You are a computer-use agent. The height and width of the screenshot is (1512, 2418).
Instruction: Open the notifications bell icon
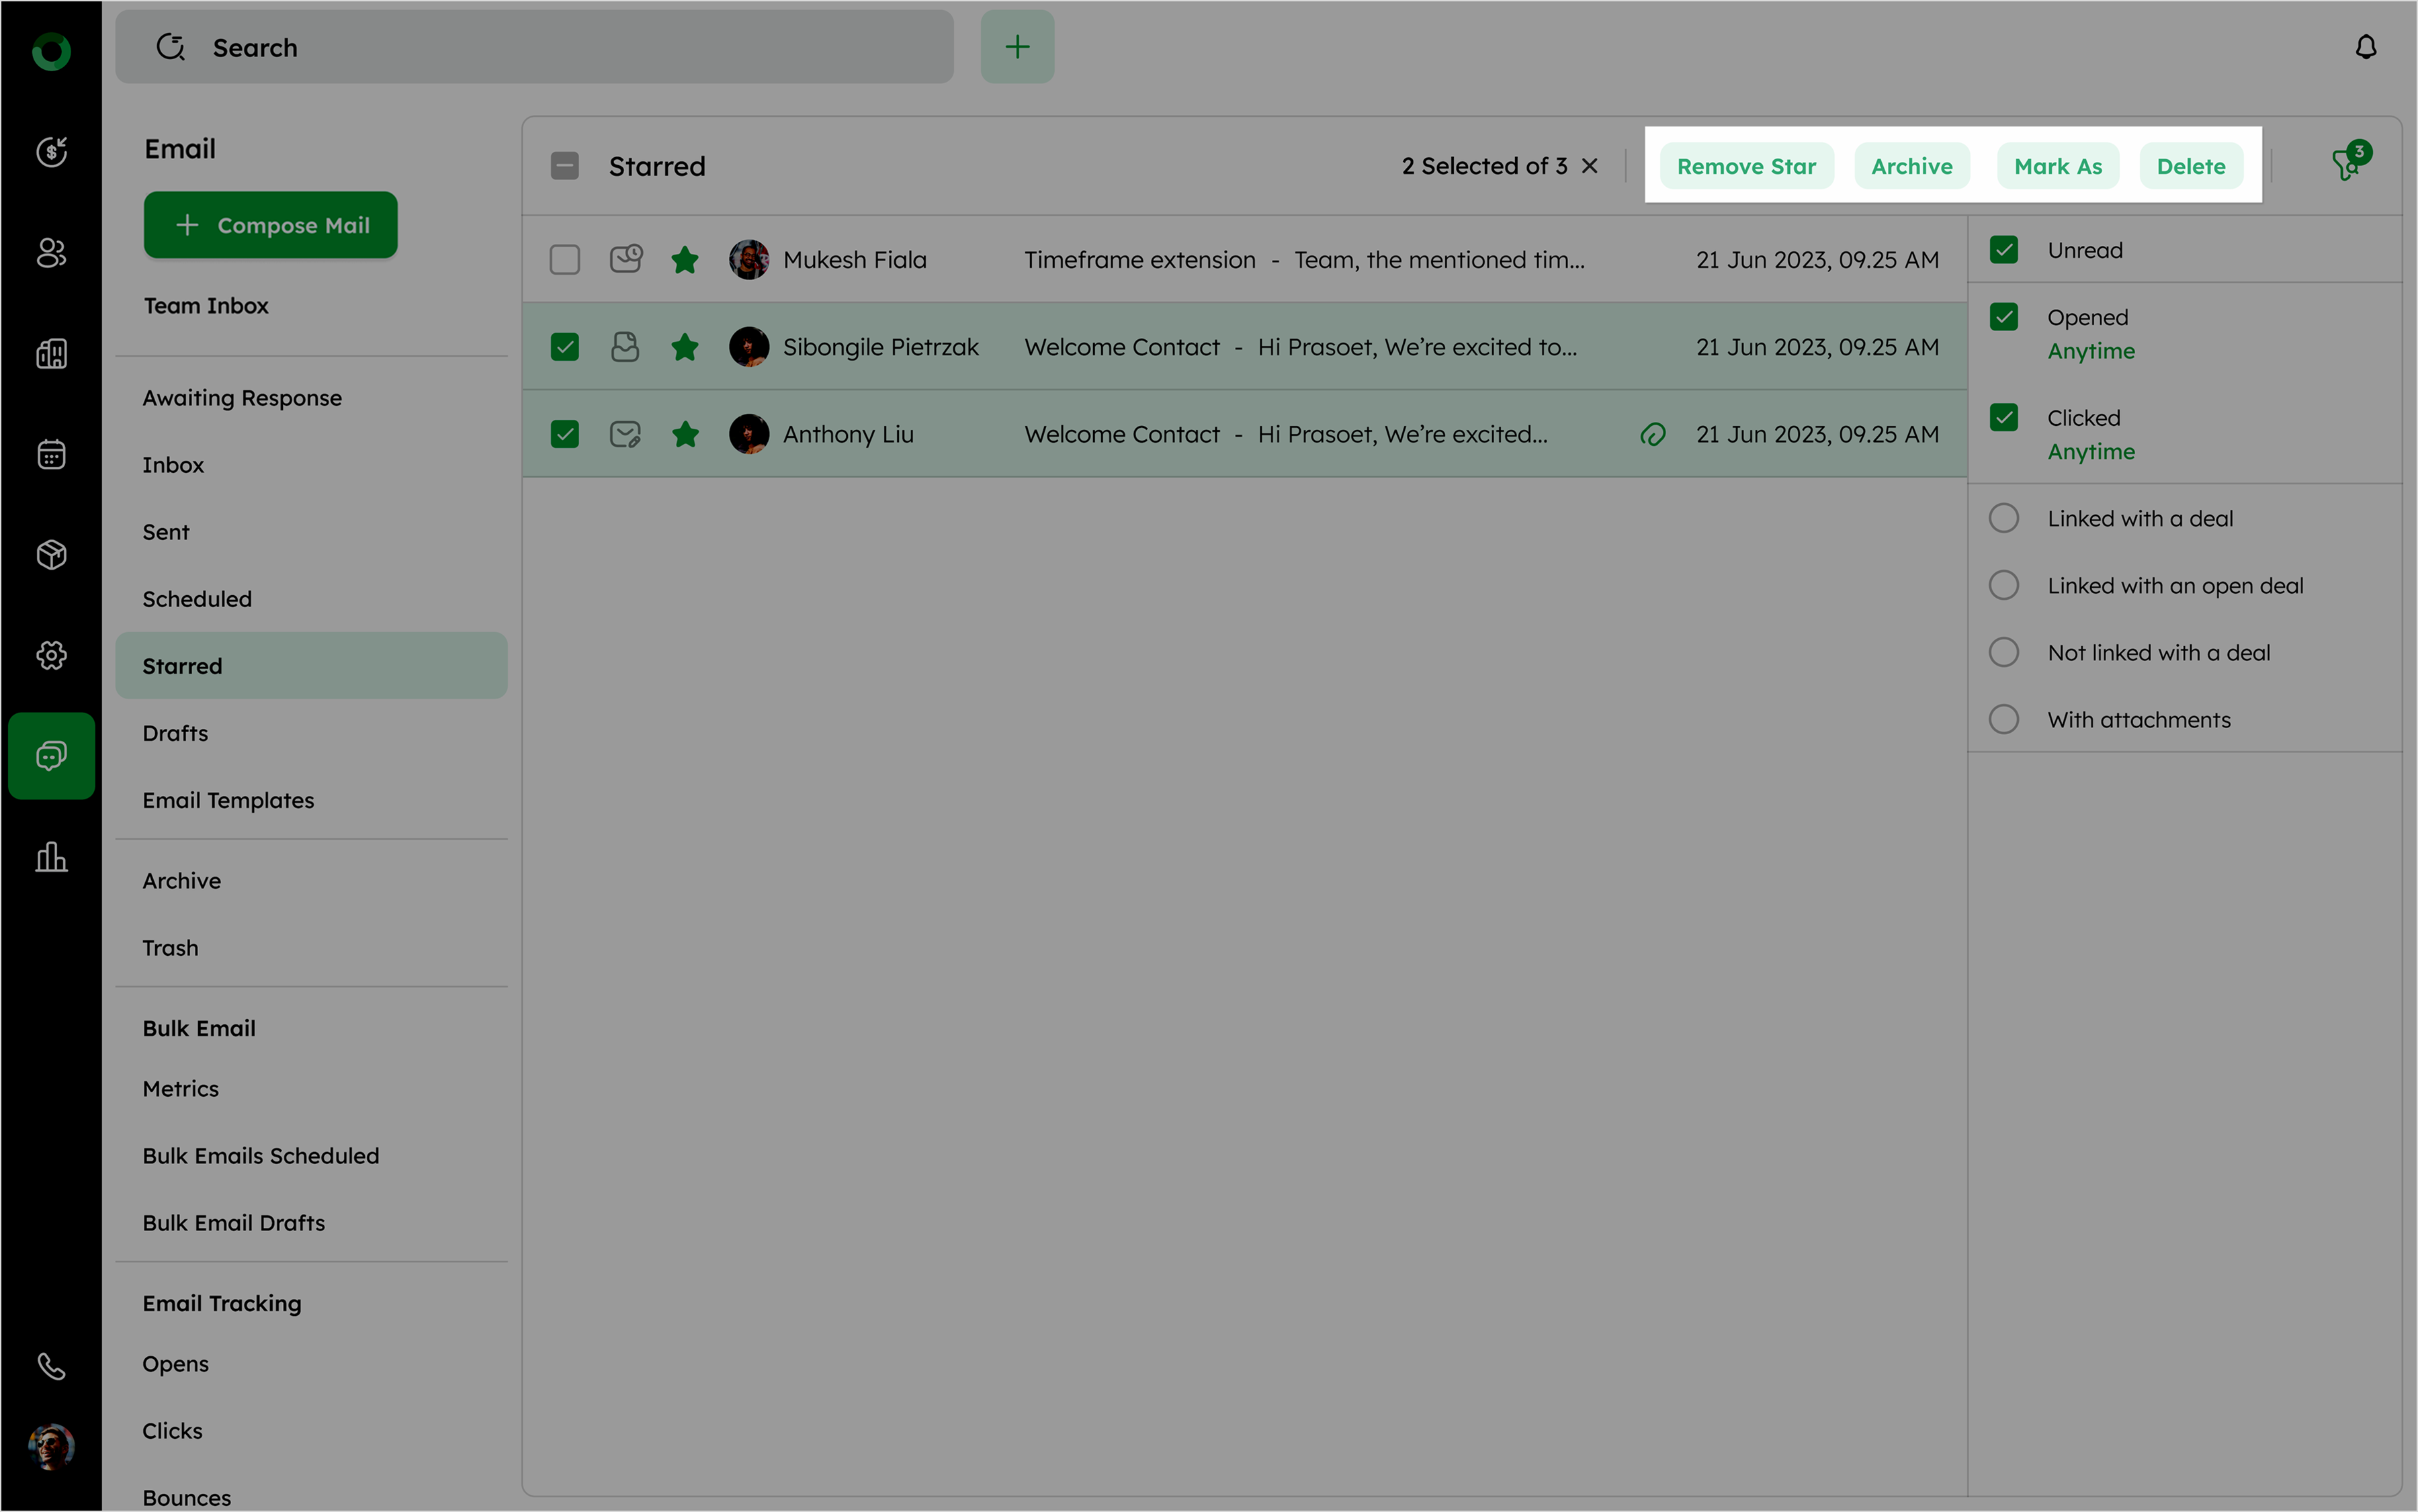(2365, 47)
